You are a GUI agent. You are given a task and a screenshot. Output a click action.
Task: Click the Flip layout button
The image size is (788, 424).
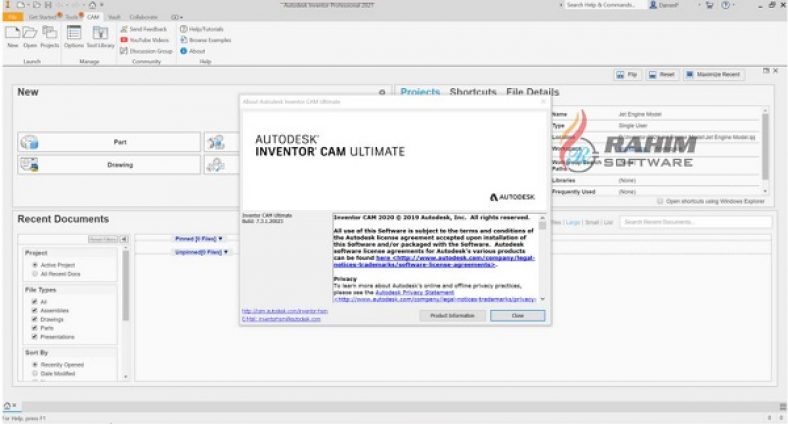click(627, 74)
